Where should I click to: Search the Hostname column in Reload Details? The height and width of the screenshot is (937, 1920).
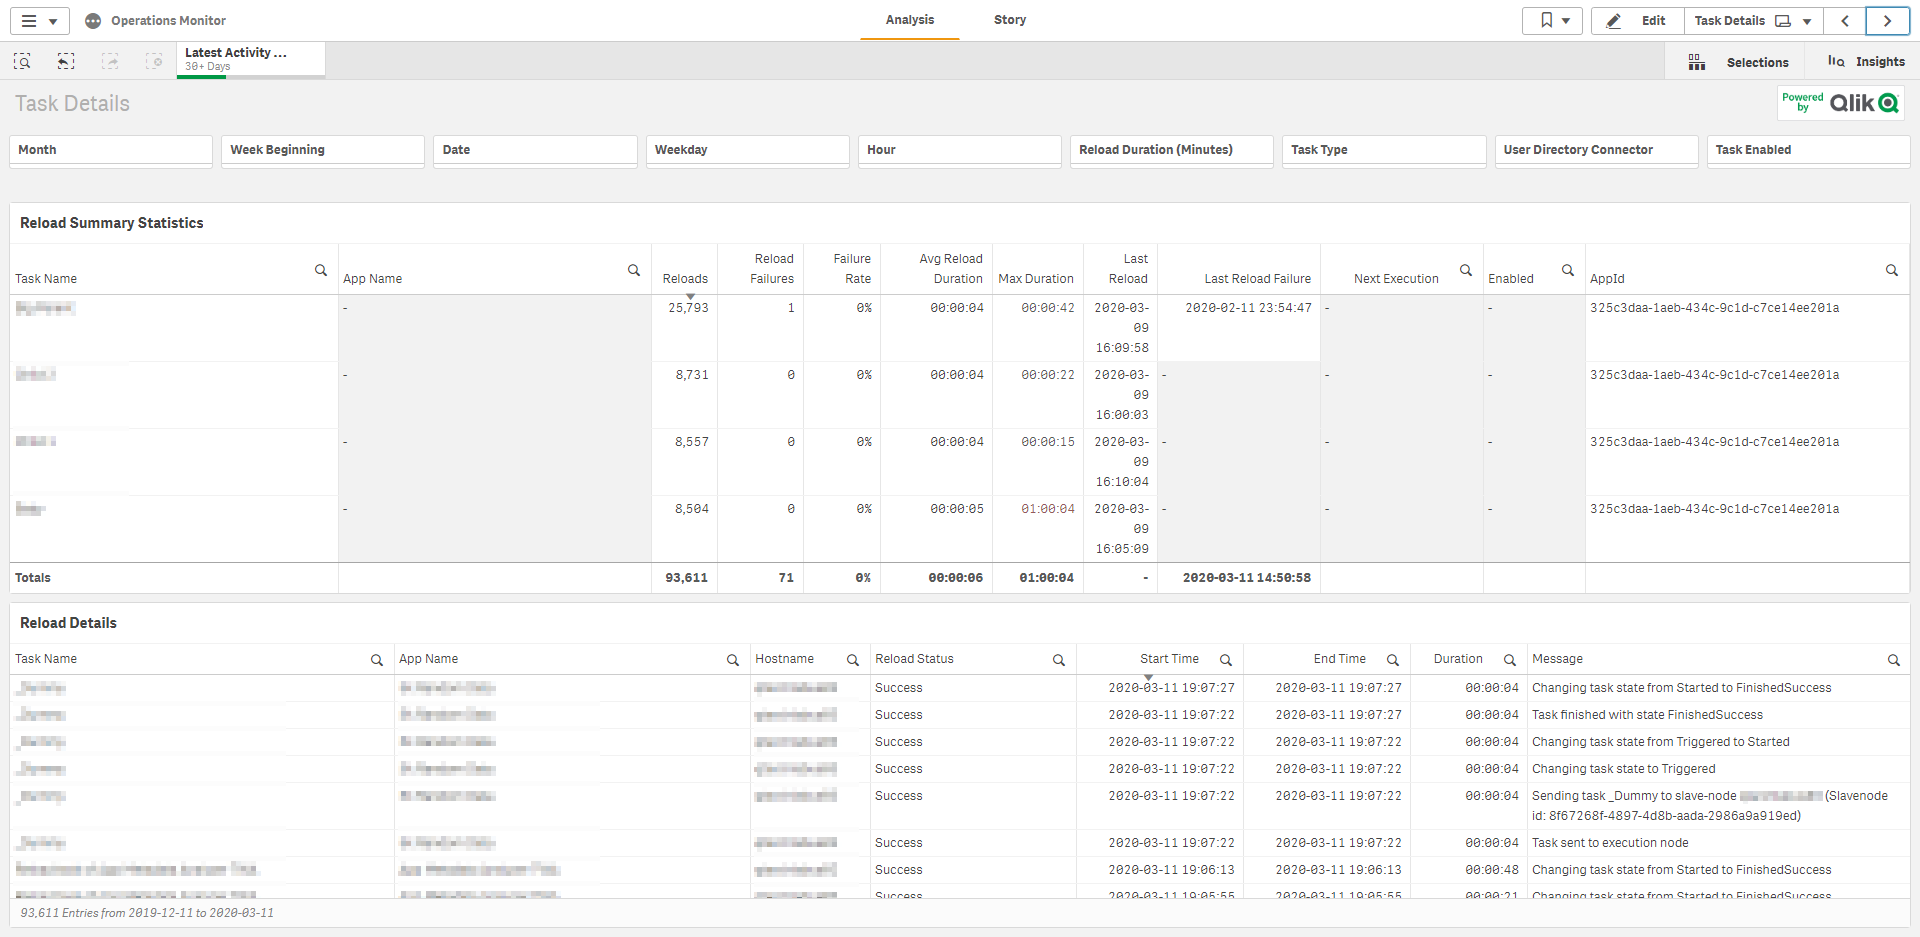[853, 660]
